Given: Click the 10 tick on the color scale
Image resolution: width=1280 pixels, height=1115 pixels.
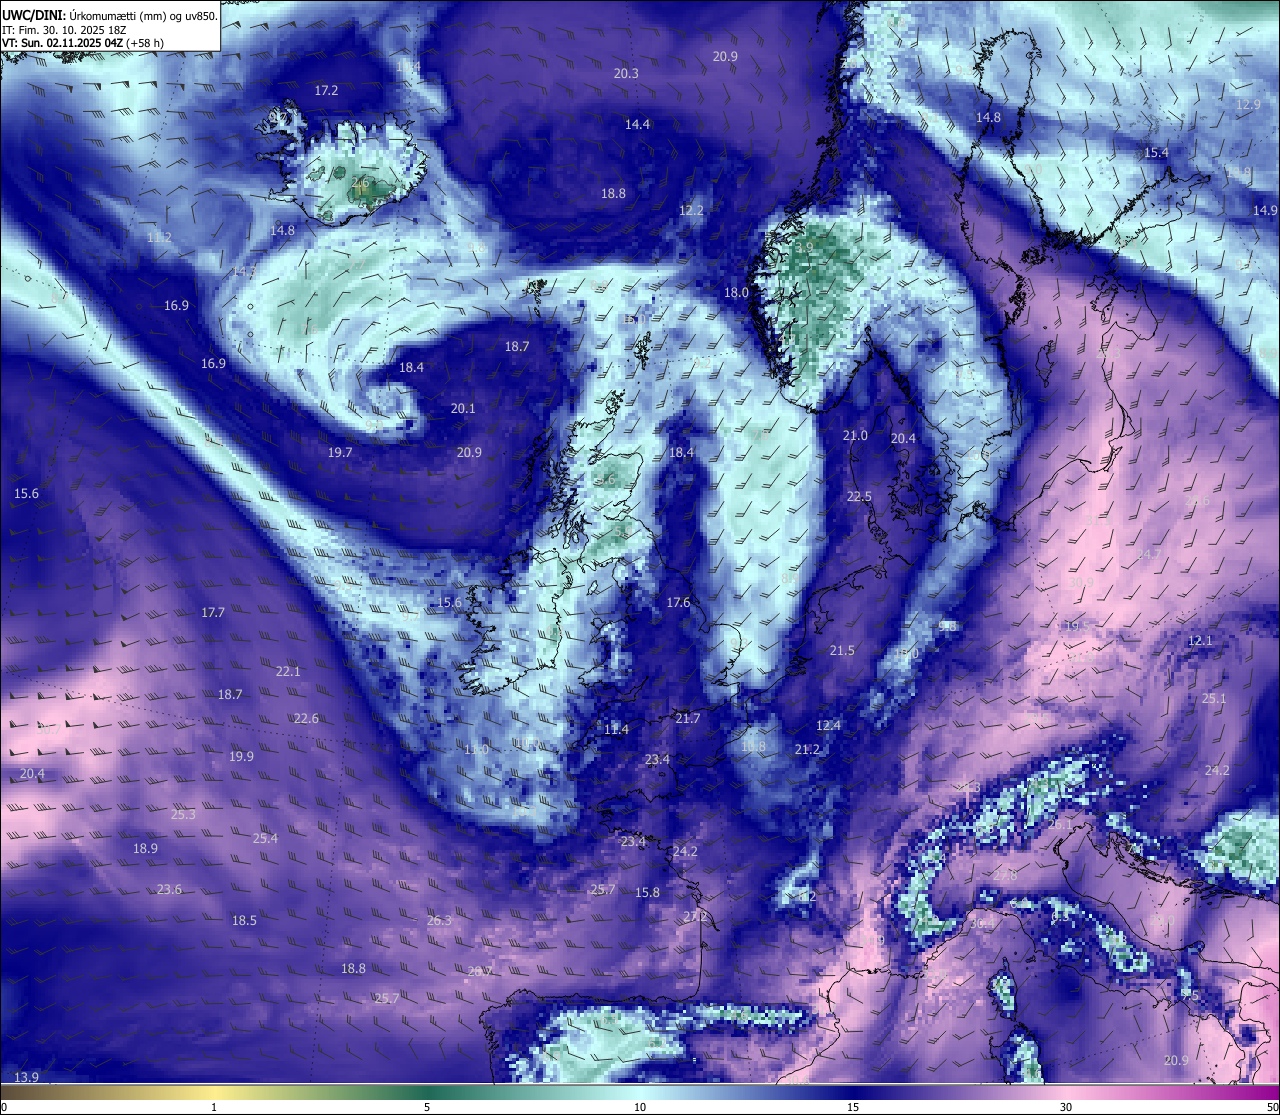Looking at the screenshot, I should tap(640, 1107).
